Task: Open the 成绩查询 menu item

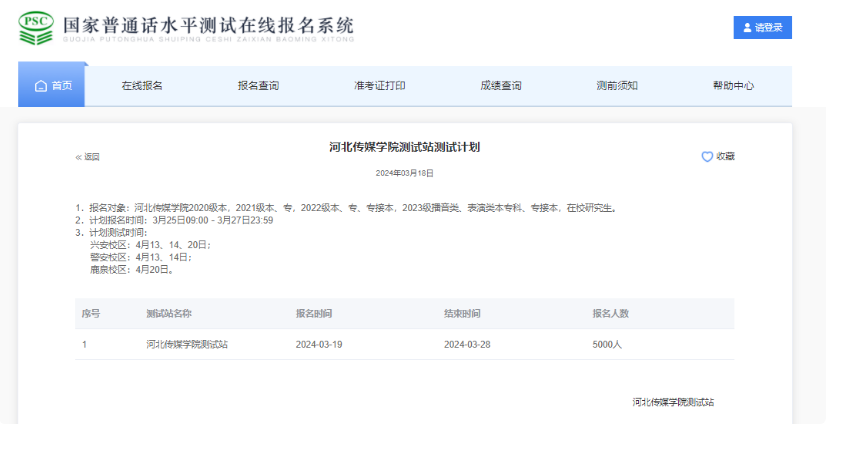Action: pos(501,86)
